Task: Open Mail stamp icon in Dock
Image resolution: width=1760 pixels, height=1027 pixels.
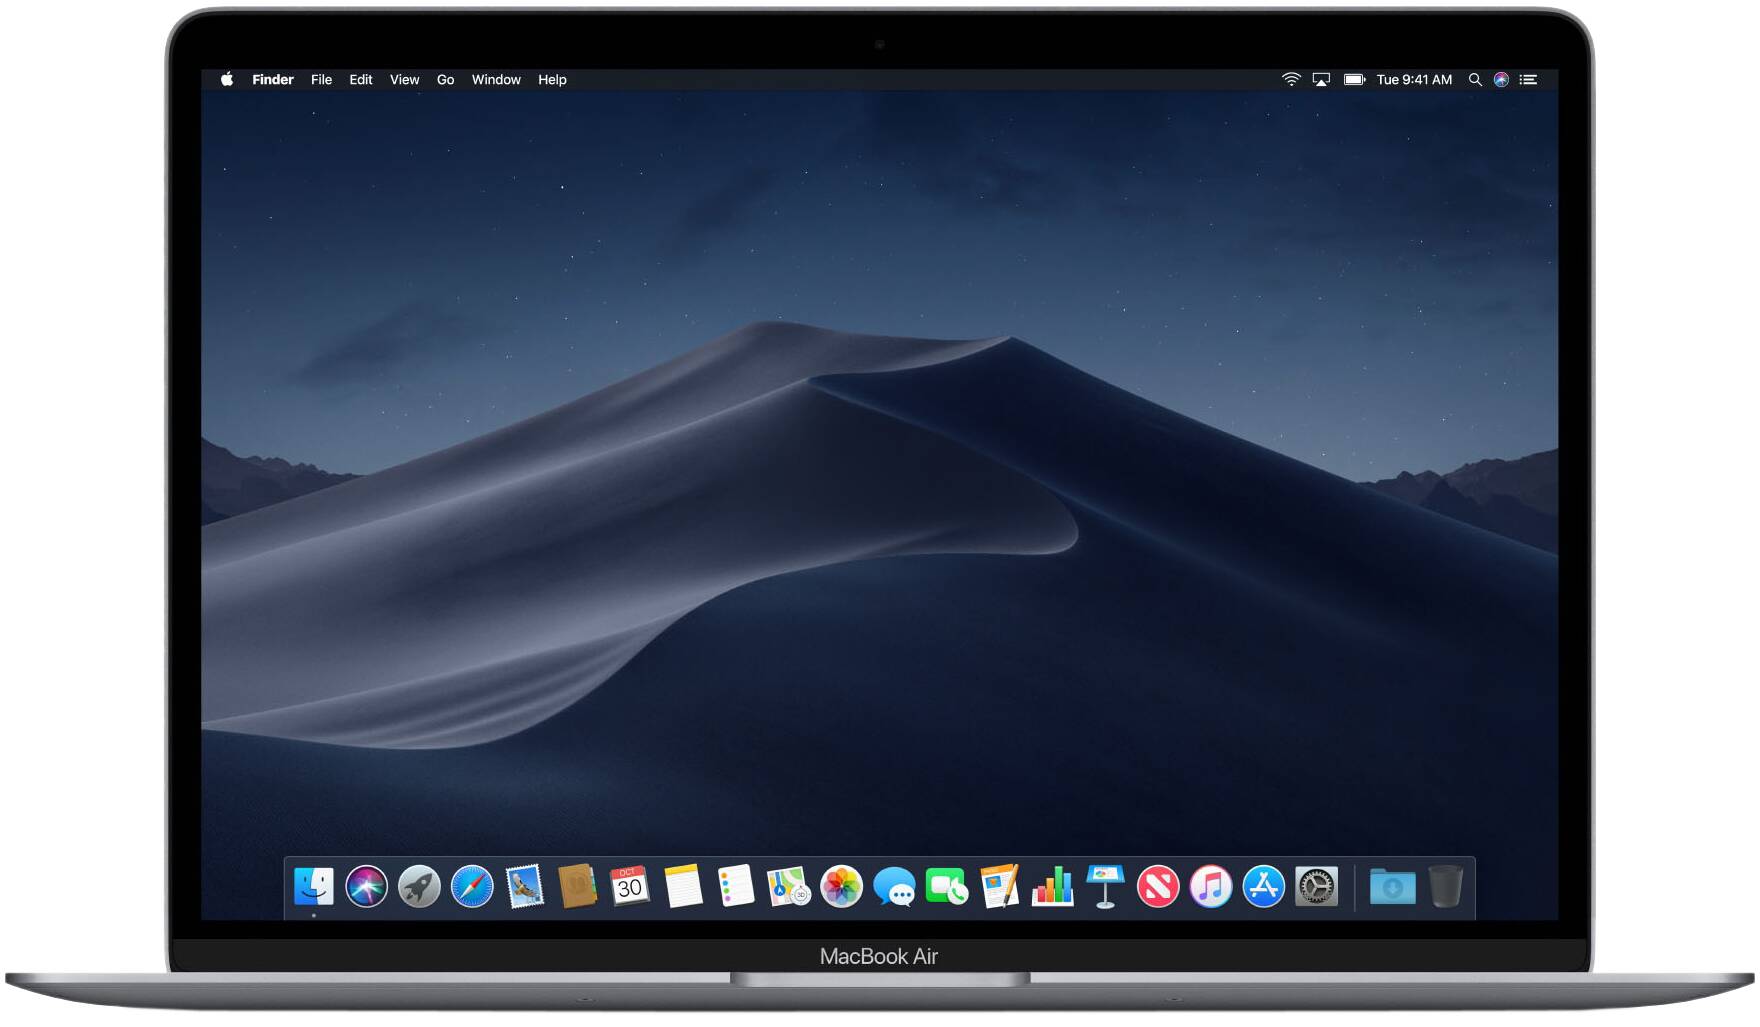Action: click(x=525, y=887)
